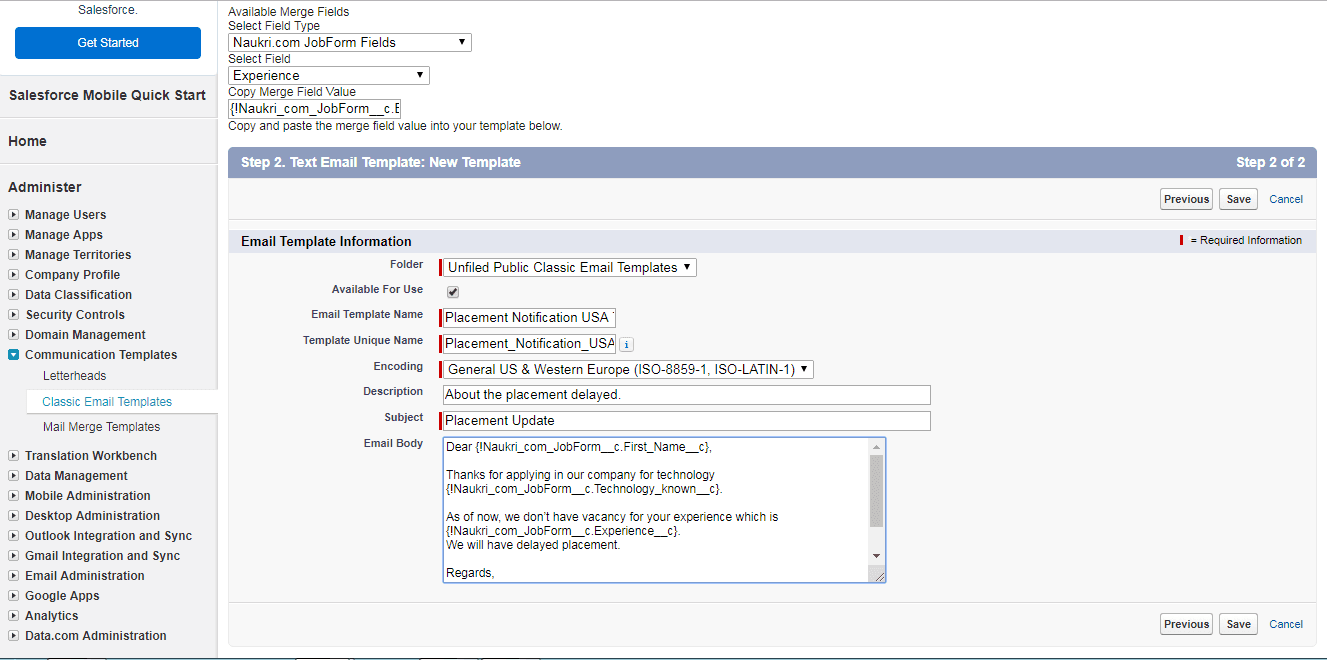Toggle the Available For Use checkbox
The height and width of the screenshot is (660, 1327).
coord(453,292)
